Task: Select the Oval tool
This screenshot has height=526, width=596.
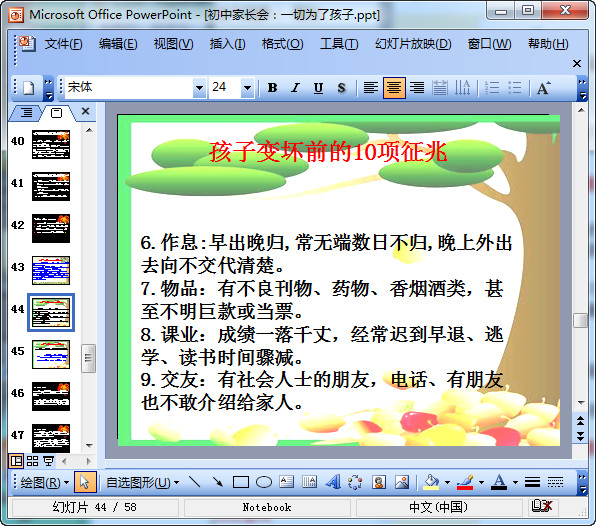Action: tap(264, 482)
